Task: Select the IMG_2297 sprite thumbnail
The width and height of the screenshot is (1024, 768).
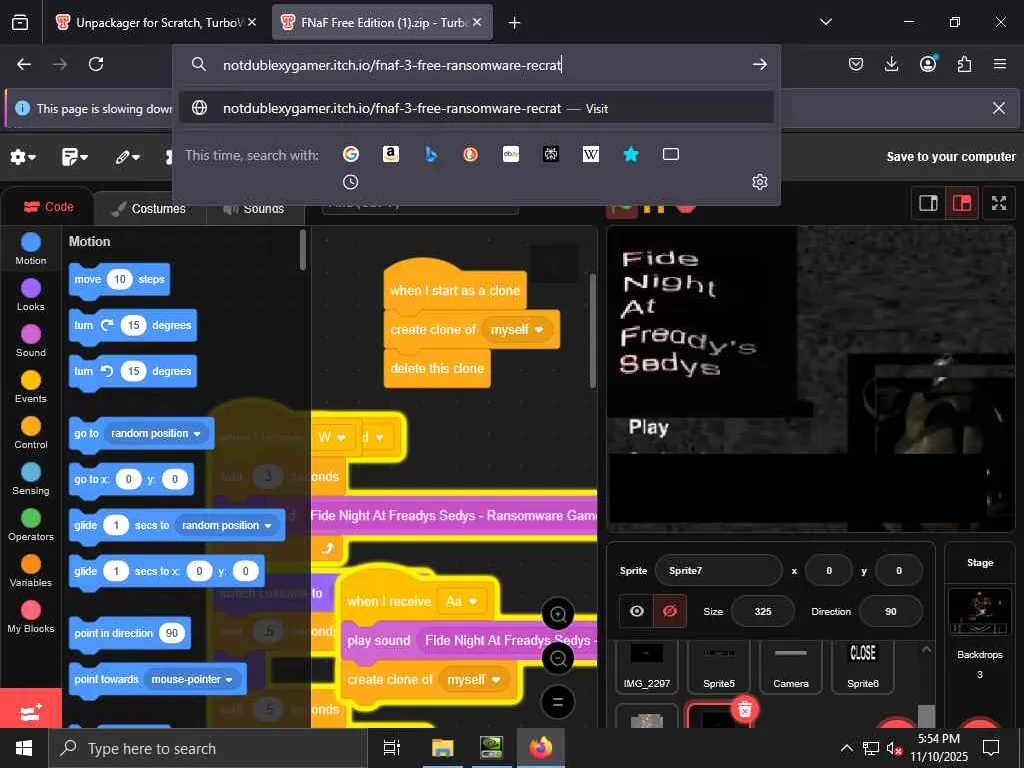Action: pos(647,665)
